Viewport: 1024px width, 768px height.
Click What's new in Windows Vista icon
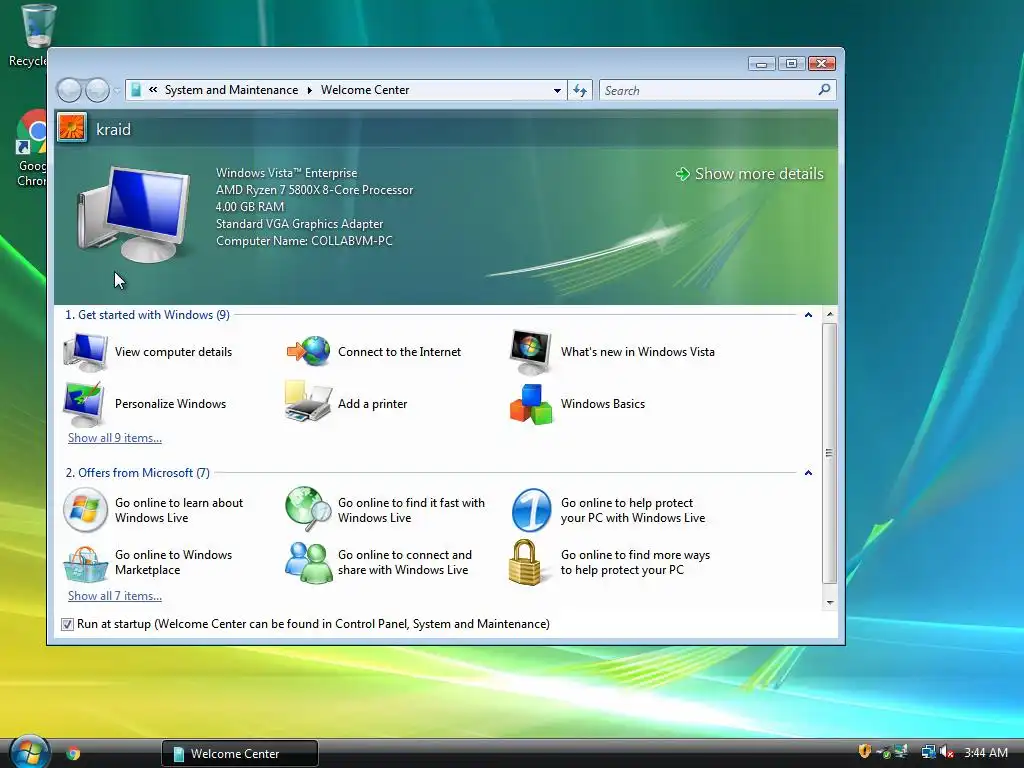point(530,352)
